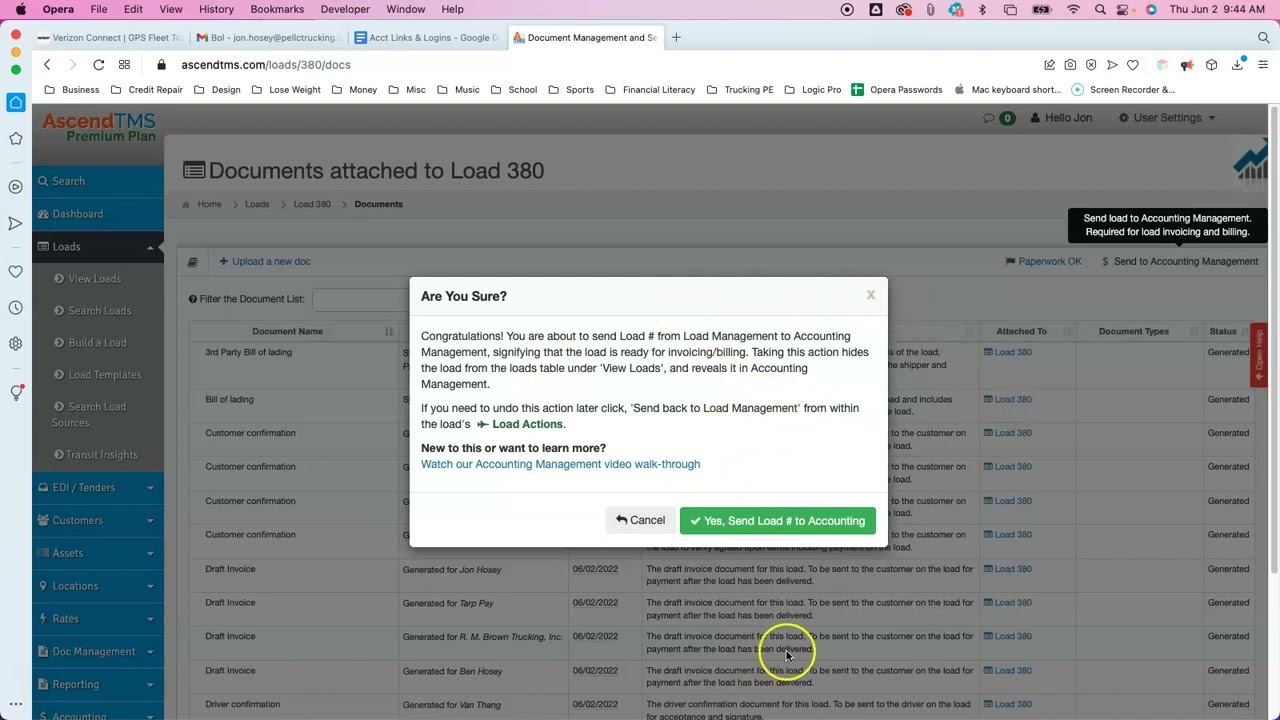Sort by the Attached To column arrows

point(1068,332)
